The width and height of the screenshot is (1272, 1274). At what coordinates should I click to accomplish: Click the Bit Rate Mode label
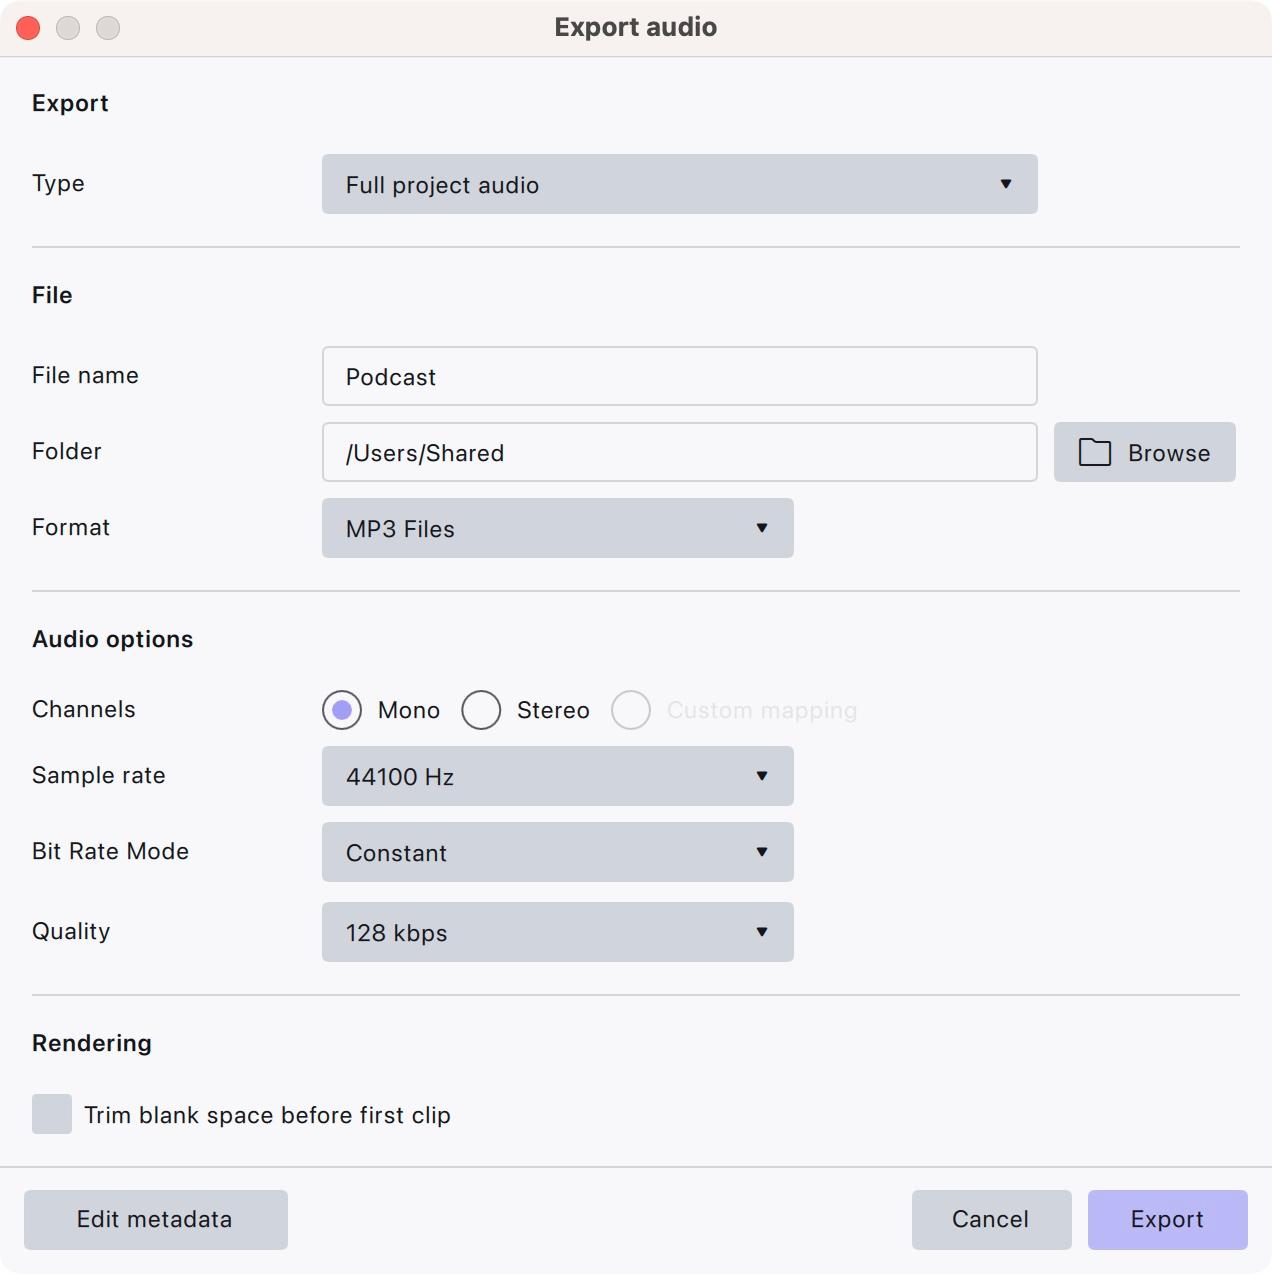pos(110,851)
